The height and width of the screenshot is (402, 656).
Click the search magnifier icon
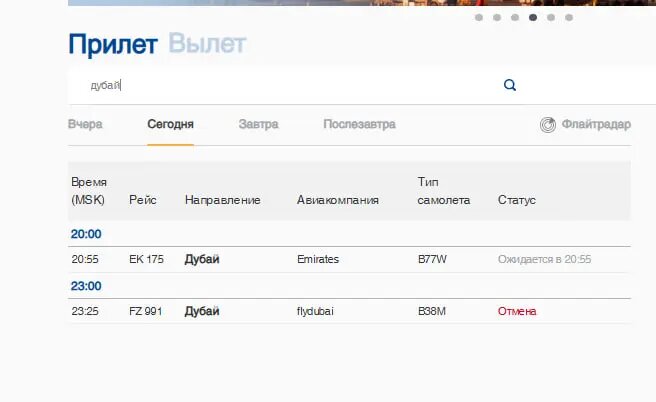510,85
